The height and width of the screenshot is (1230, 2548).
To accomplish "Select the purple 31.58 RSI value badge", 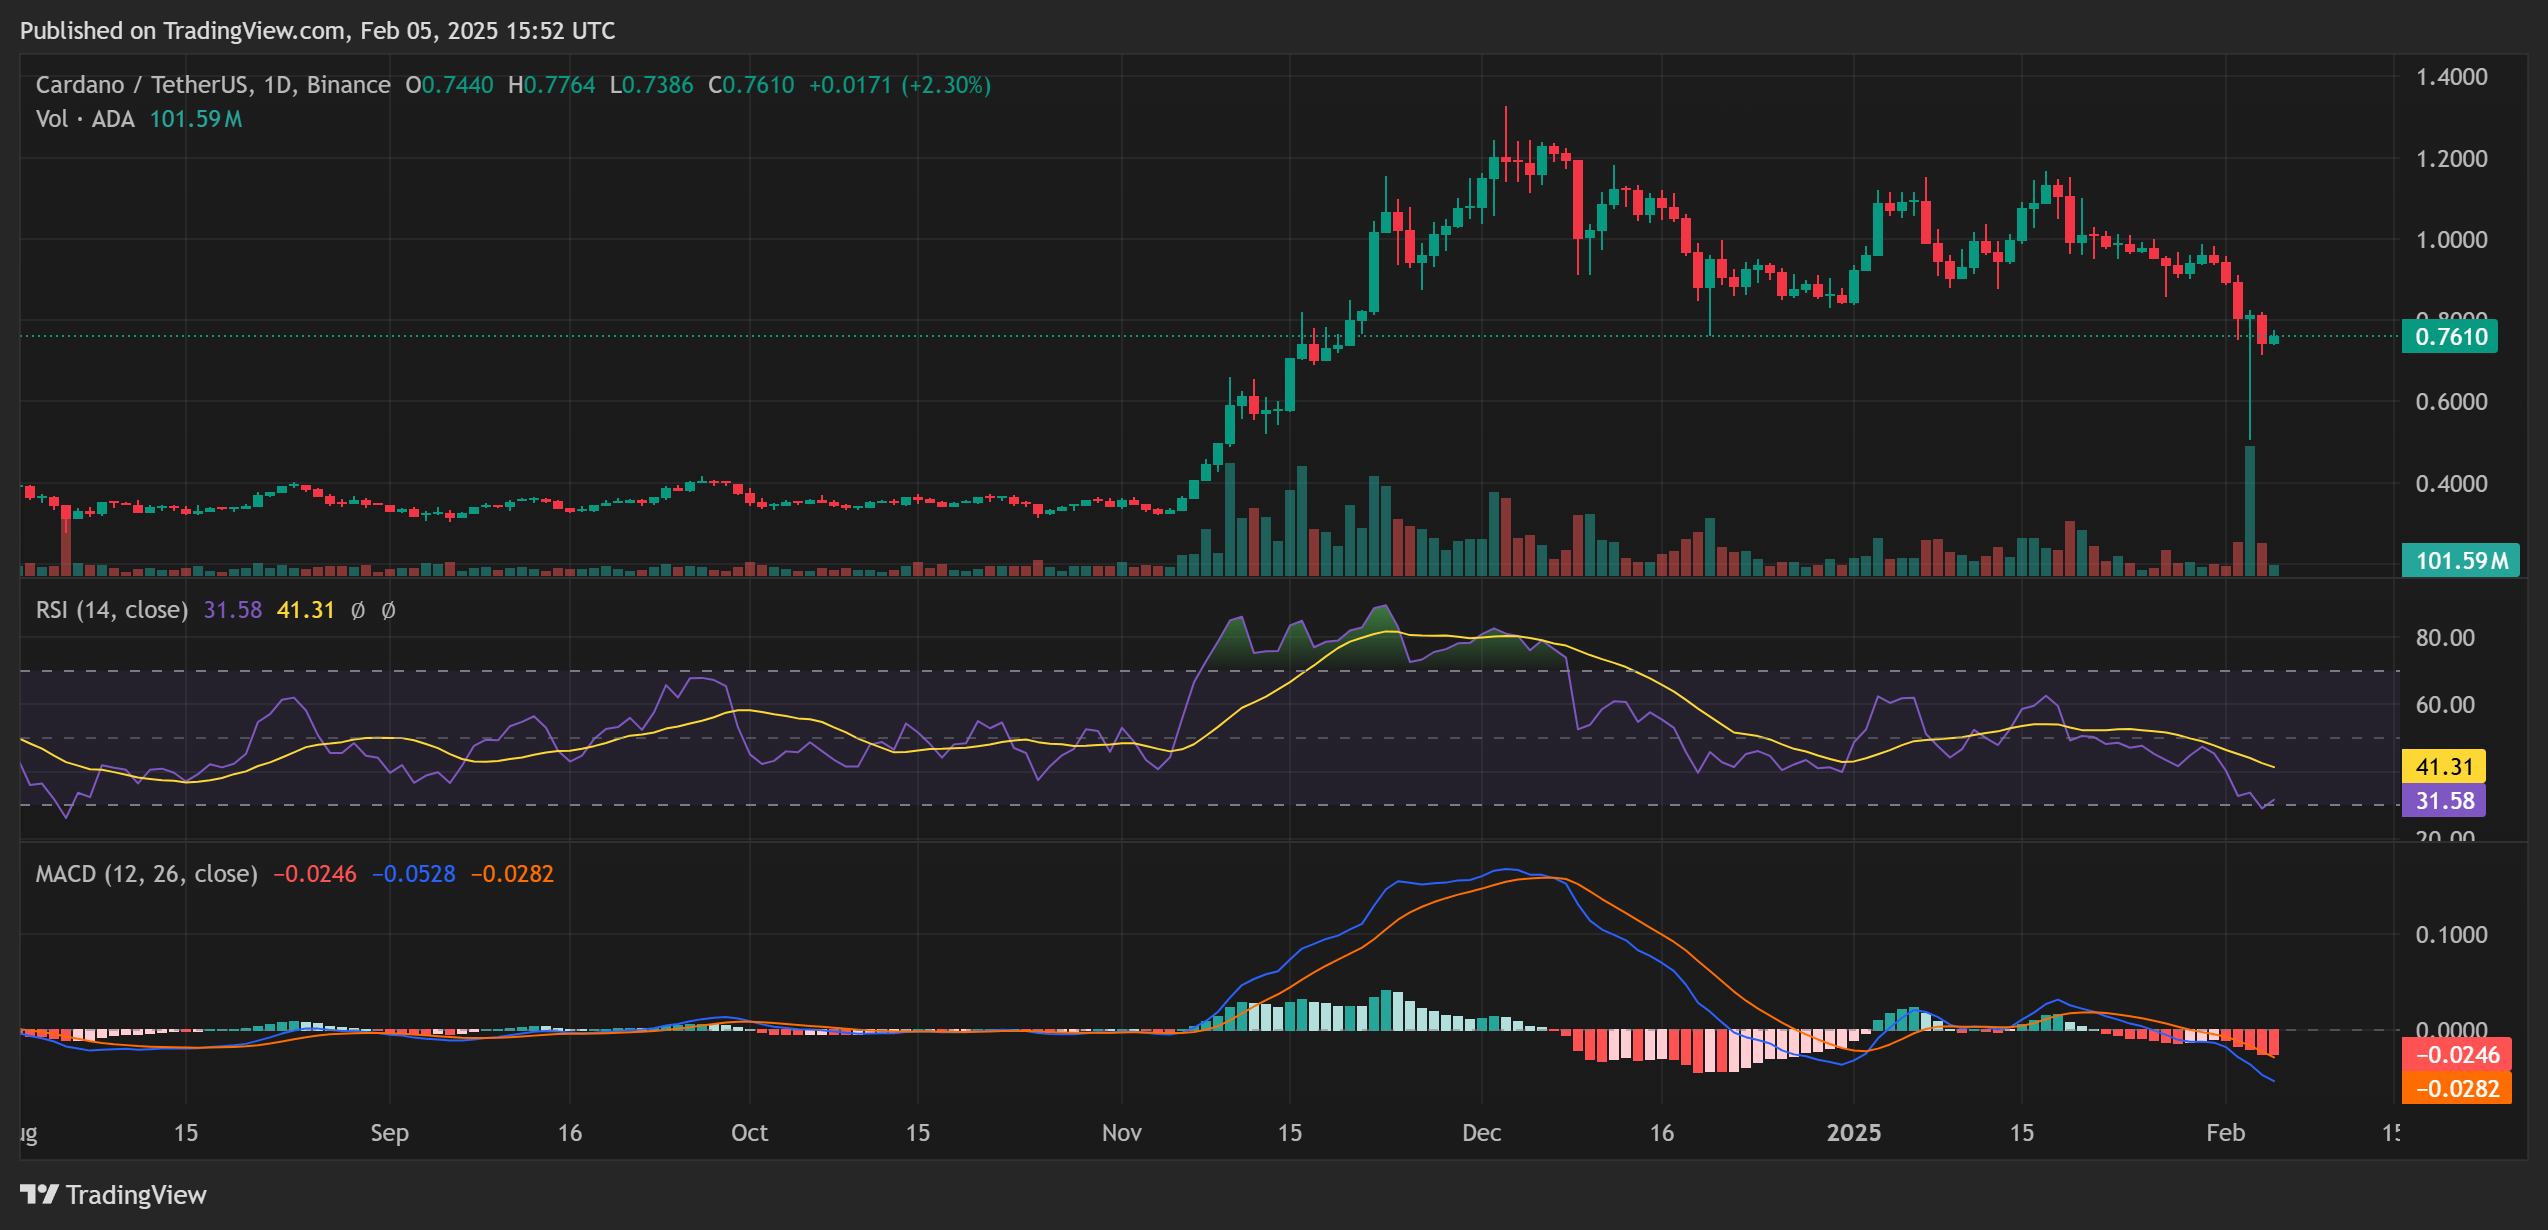I will [x=2443, y=801].
